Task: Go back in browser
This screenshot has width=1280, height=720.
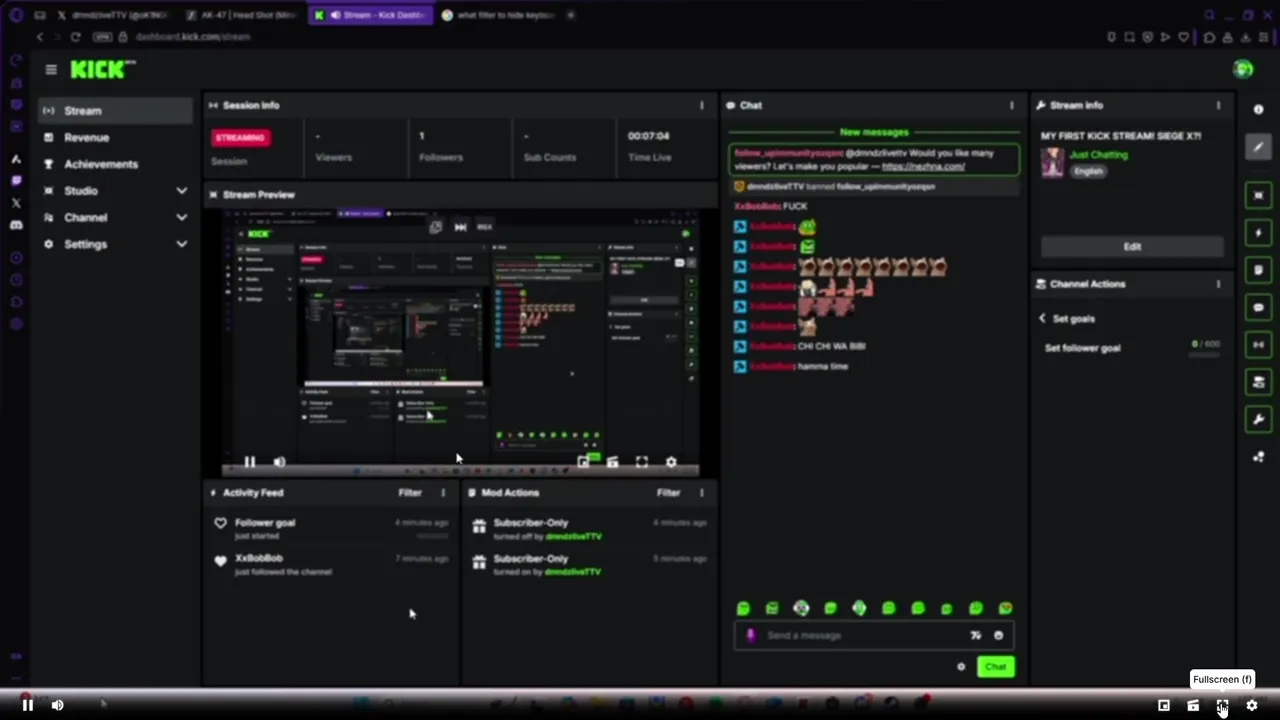Action: [40, 37]
